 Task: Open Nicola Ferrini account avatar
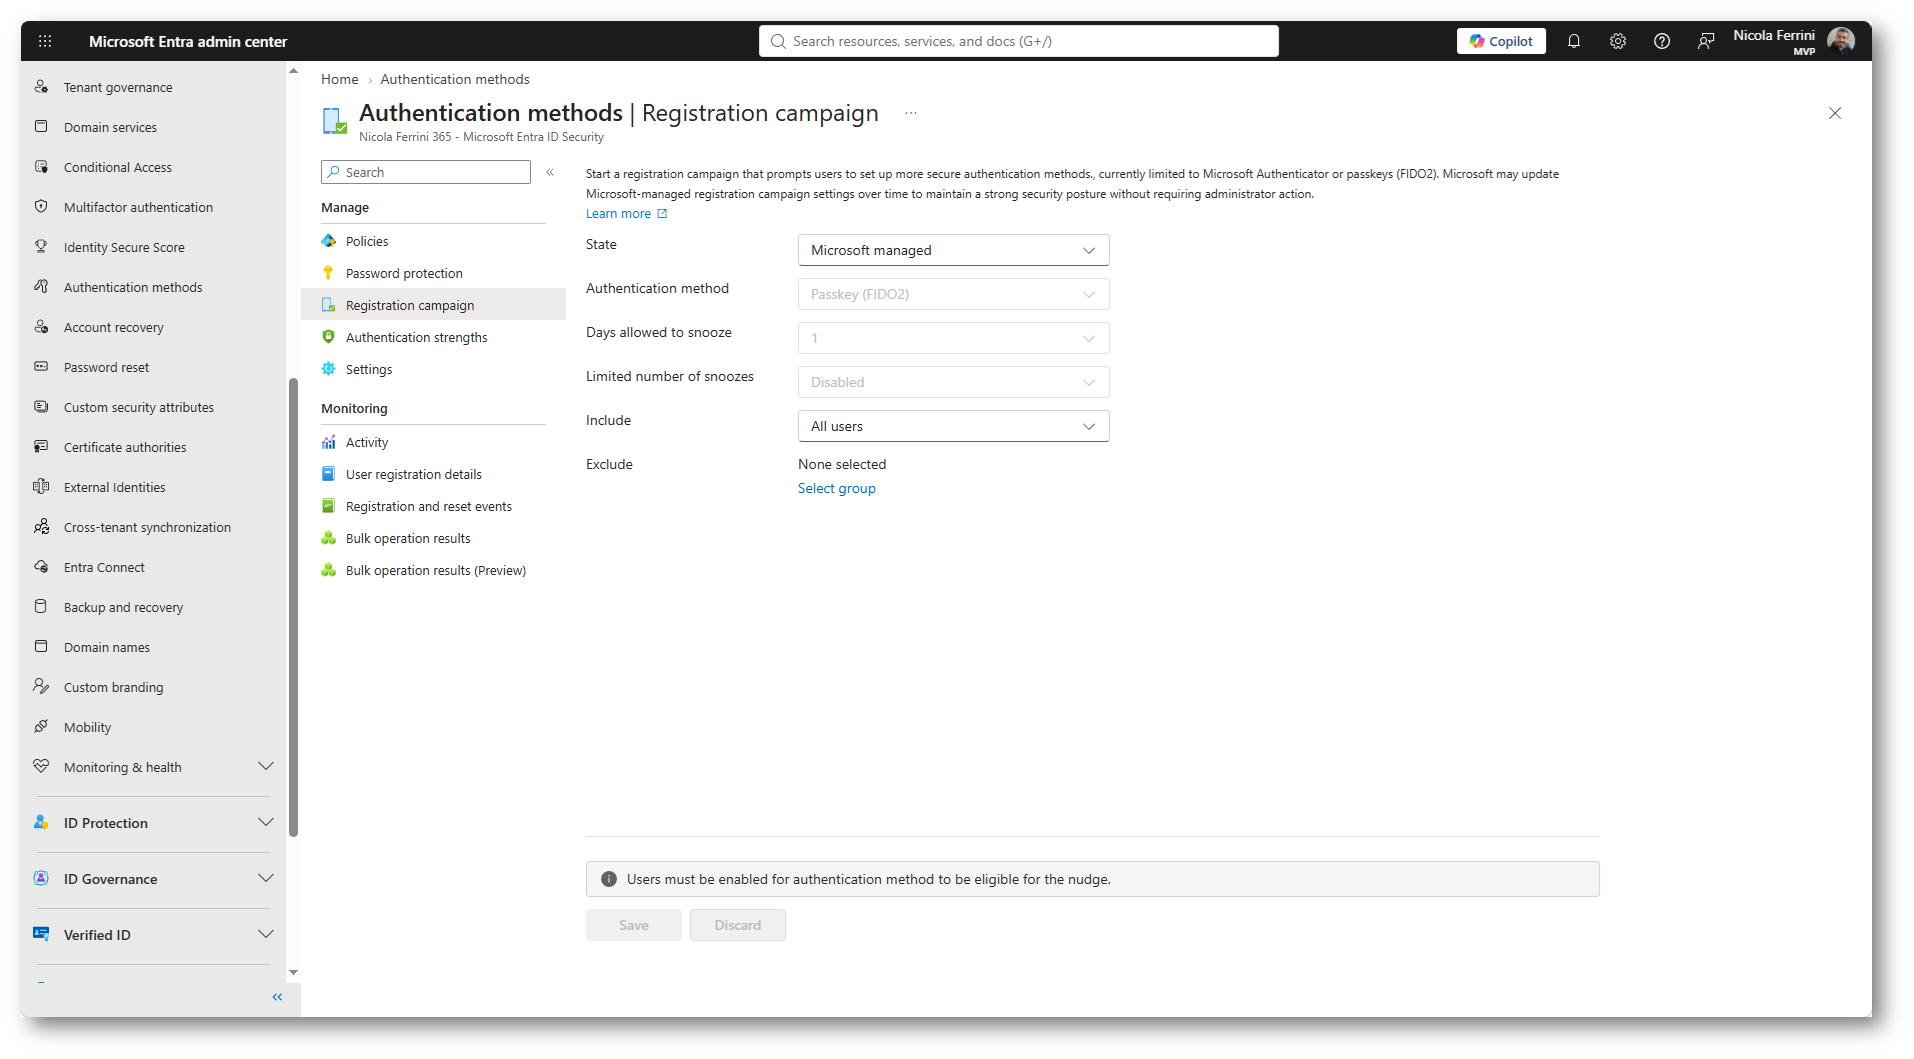pyautogui.click(x=1841, y=41)
